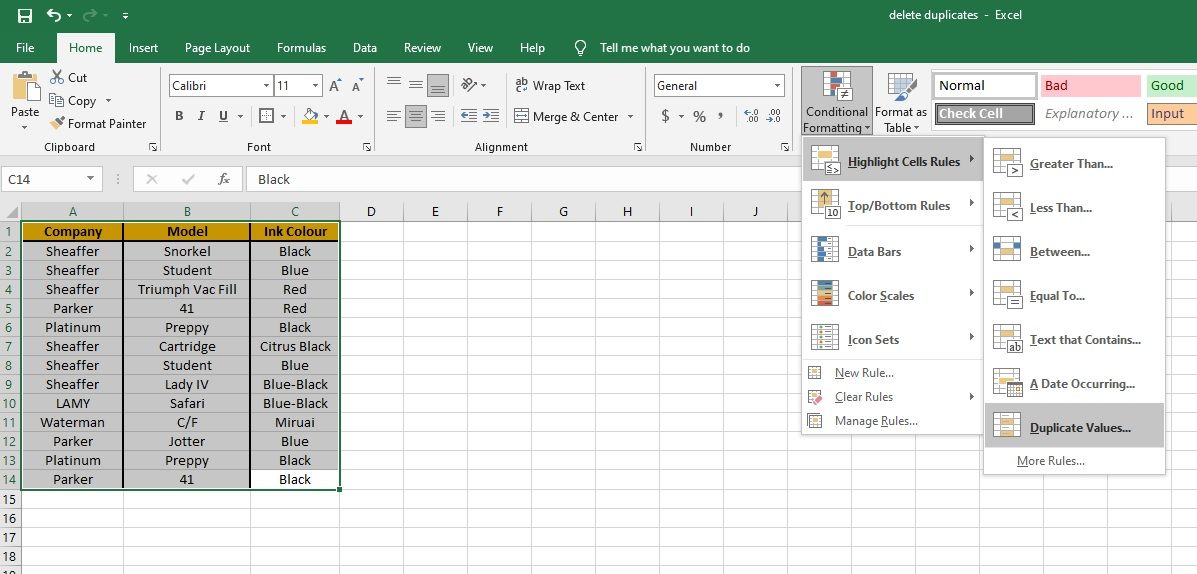Click the Save icon in title bar
The height and width of the screenshot is (574, 1197).
pos(25,15)
